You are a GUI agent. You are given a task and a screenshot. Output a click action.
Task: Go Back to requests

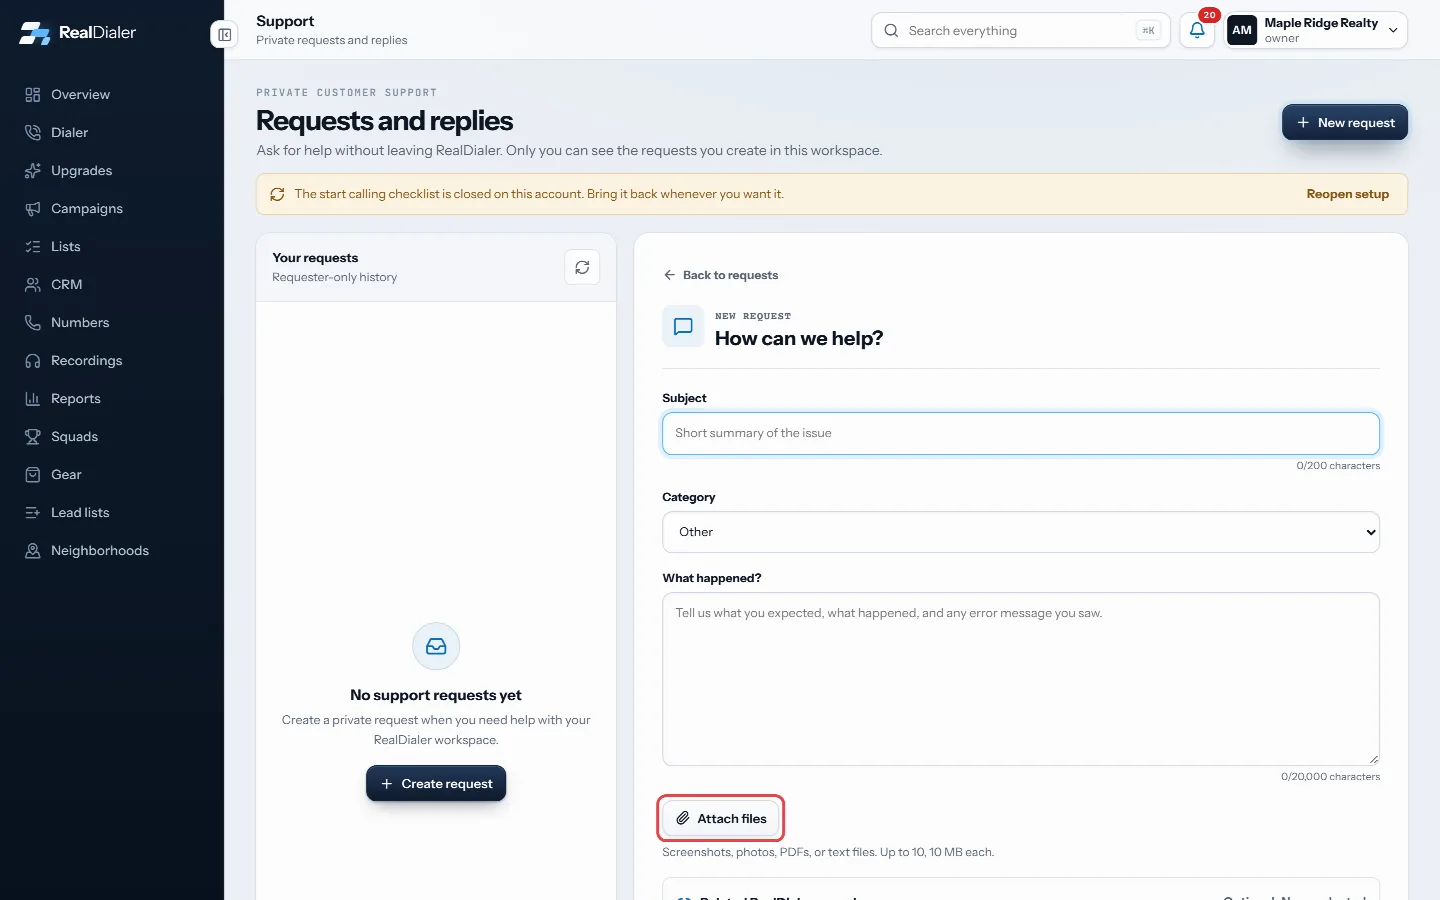pos(721,275)
